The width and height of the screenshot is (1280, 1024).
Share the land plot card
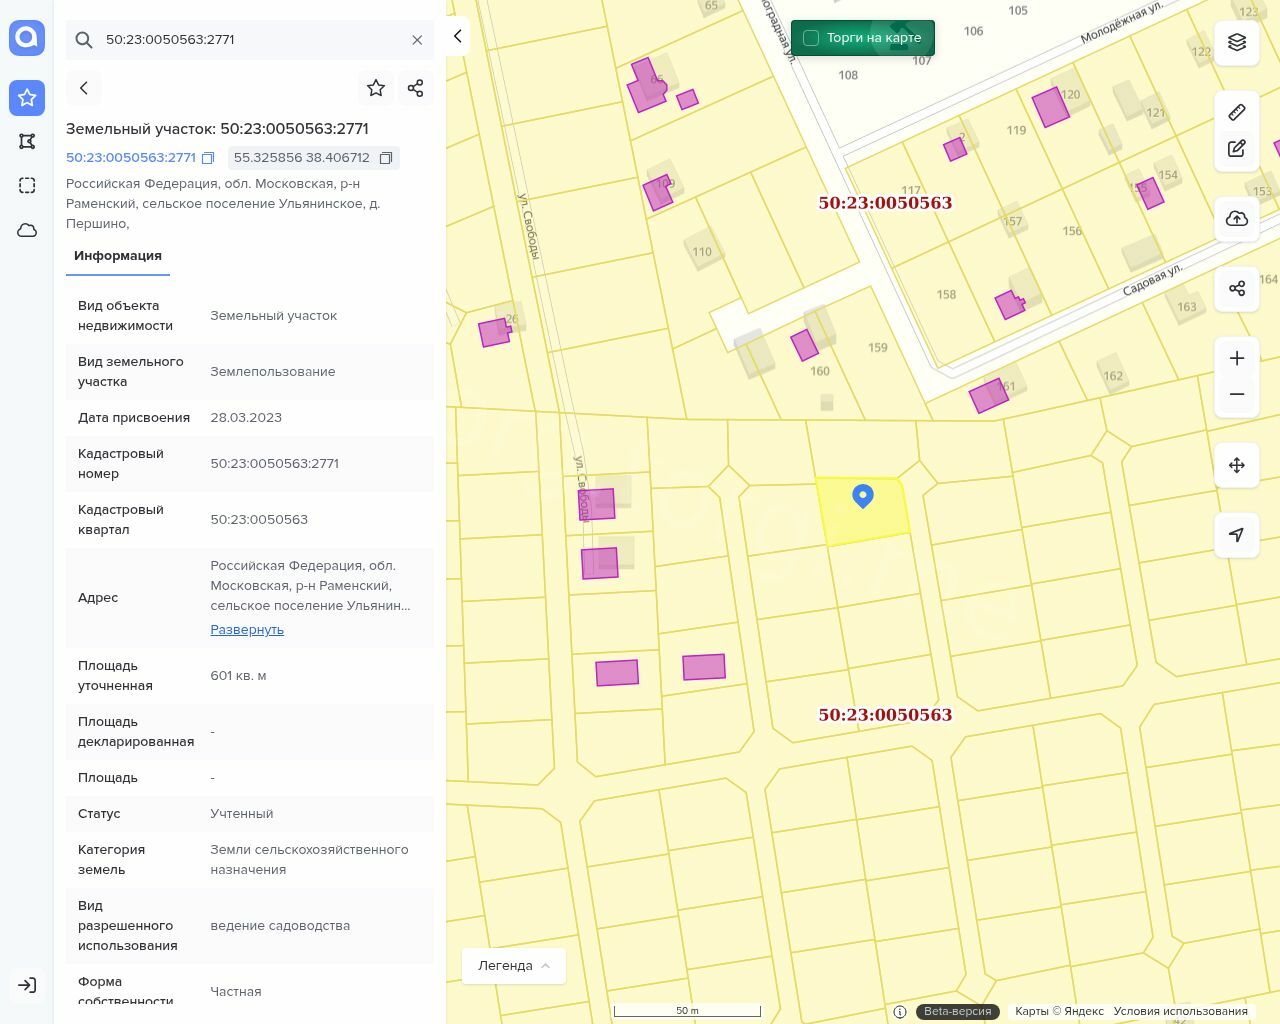[x=416, y=88]
